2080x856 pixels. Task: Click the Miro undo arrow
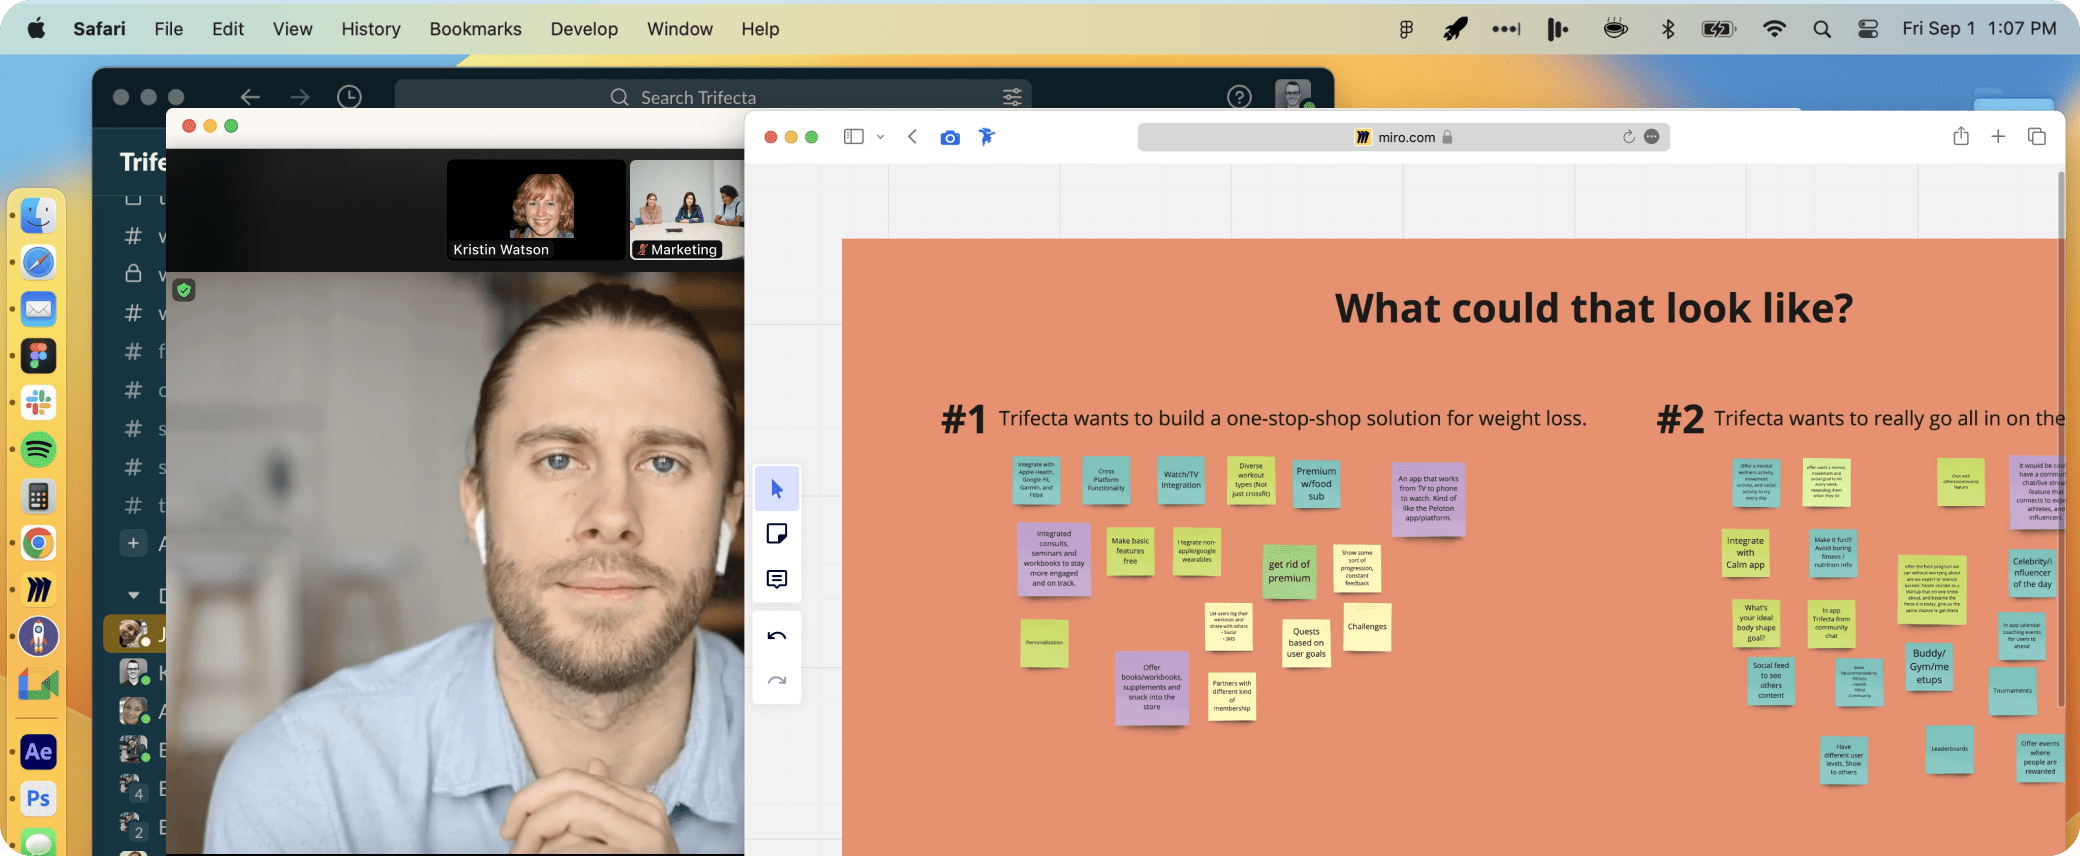777,636
